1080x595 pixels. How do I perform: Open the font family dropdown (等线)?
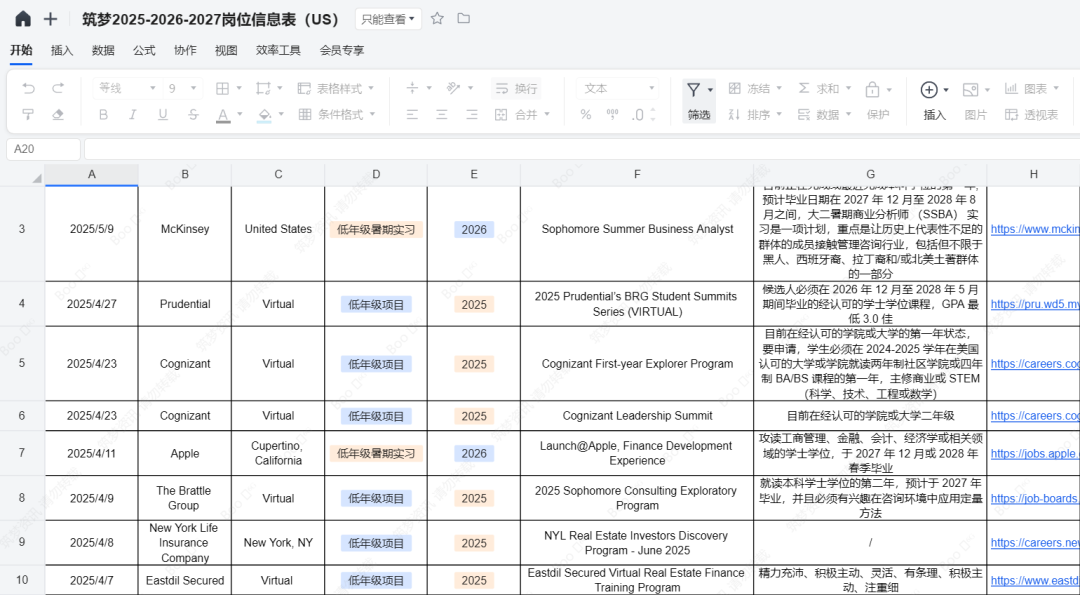[x=127, y=88]
